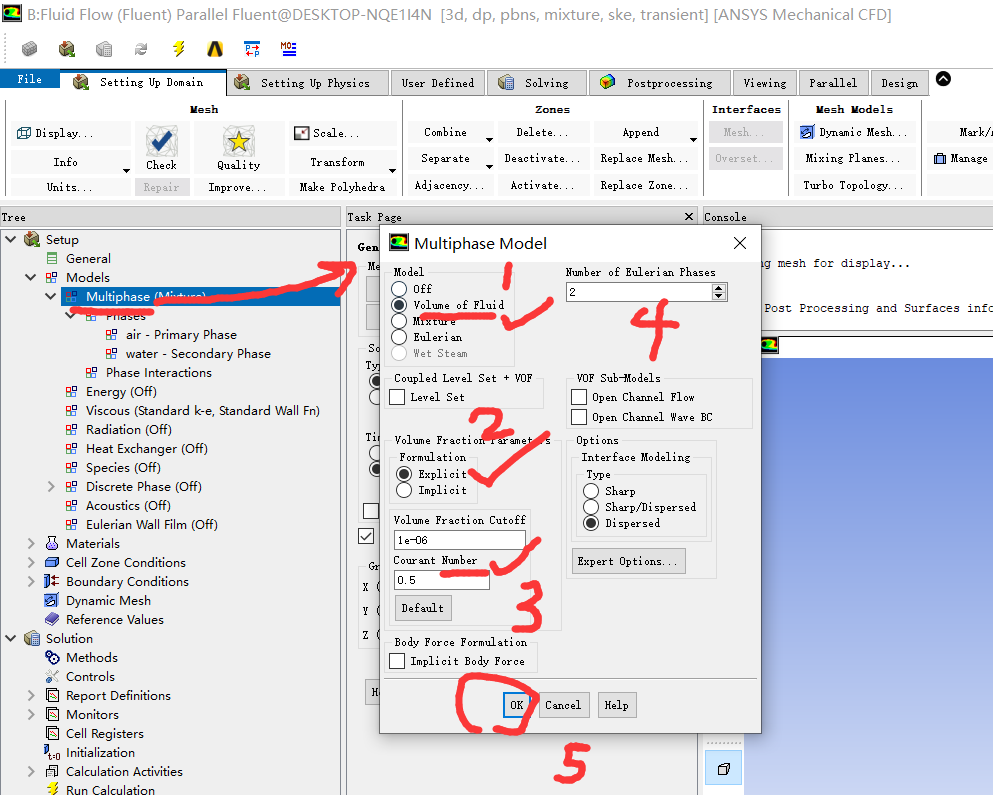Enable Open Channel Wave BC checkbox
The image size is (993, 795).
pos(579,417)
